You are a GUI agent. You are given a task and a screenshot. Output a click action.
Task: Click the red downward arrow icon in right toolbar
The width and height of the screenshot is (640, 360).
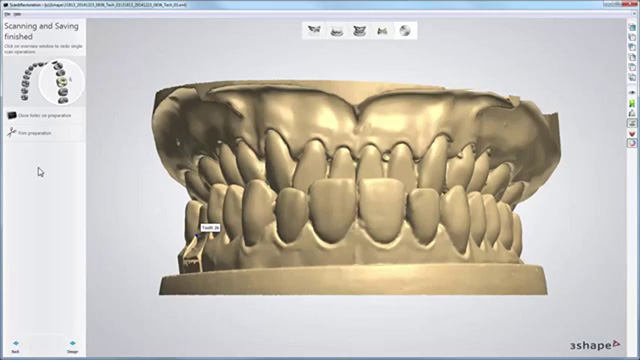click(632, 133)
